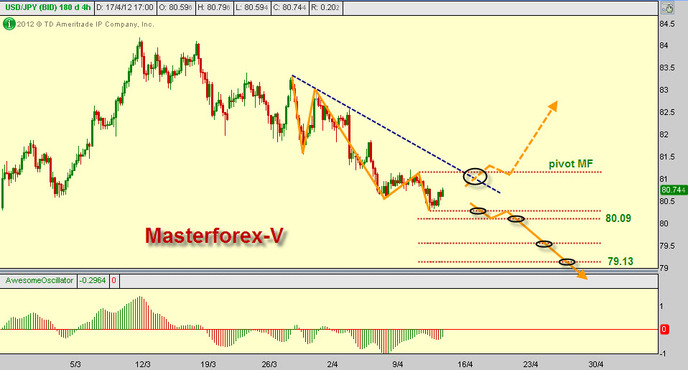This screenshot has width=688, height=370.
Task: Click the C: 80.744 close price field
Action: click(x=289, y=7)
